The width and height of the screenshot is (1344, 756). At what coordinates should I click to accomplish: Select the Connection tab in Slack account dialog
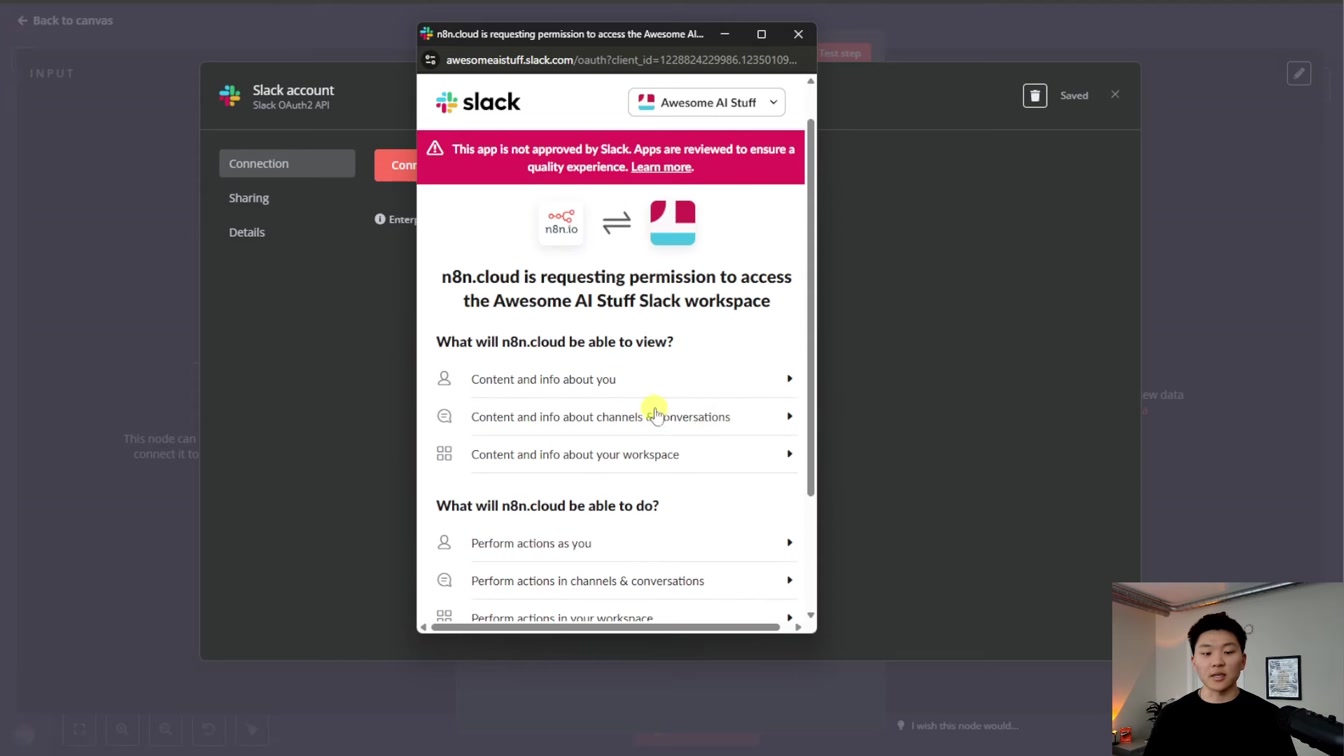pos(287,164)
